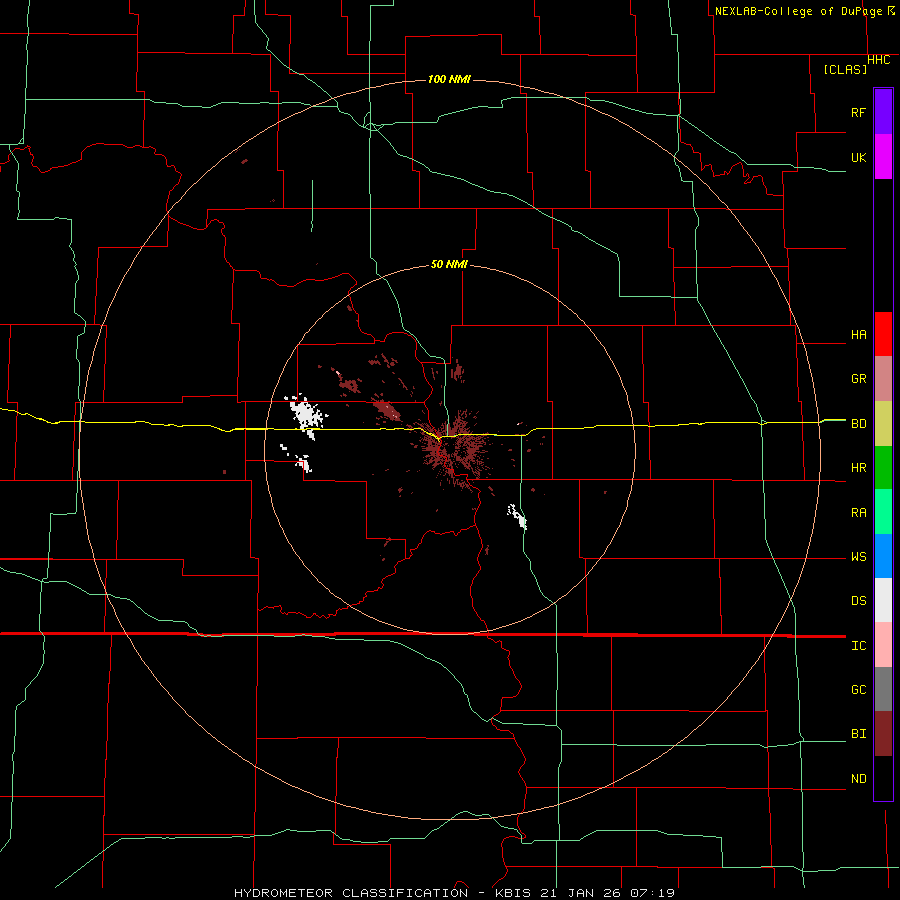Select the GR pink legend swatch
The width and height of the screenshot is (900, 900).
(883, 379)
